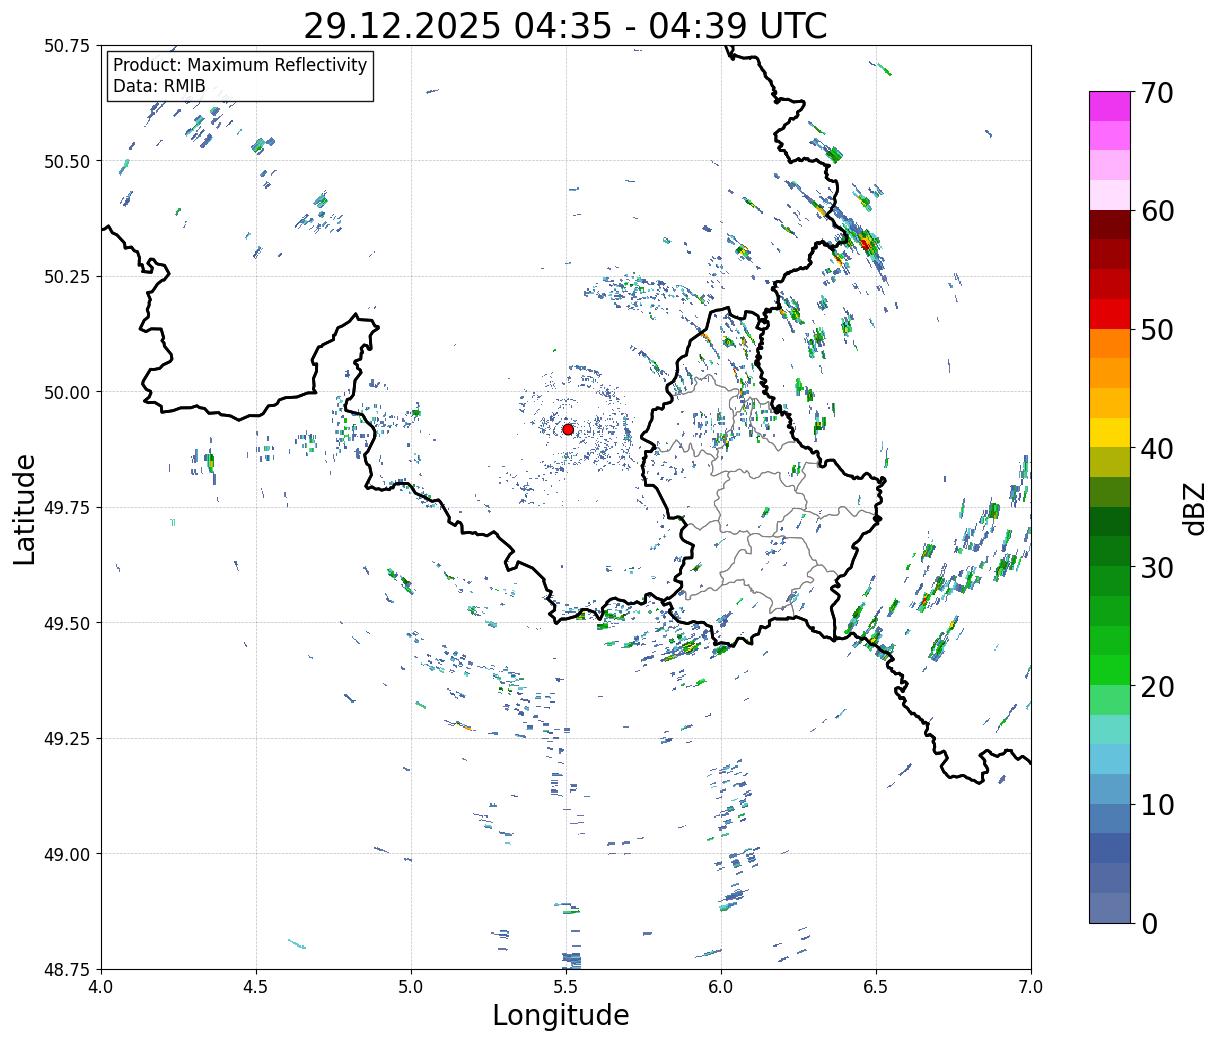The height and width of the screenshot is (1040, 1219).
Task: Click latitude tick label 50.75
Action: point(68,46)
